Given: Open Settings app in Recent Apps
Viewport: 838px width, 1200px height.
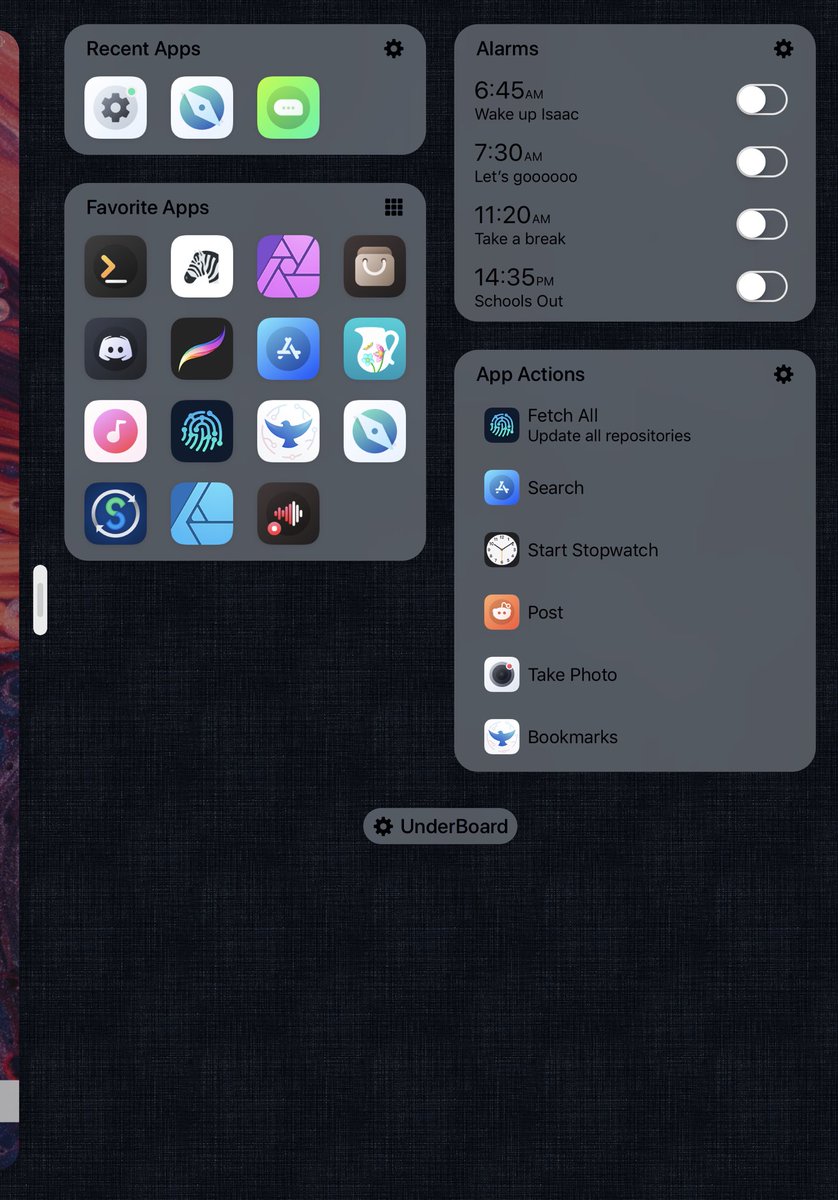Looking at the screenshot, I should click(x=116, y=108).
